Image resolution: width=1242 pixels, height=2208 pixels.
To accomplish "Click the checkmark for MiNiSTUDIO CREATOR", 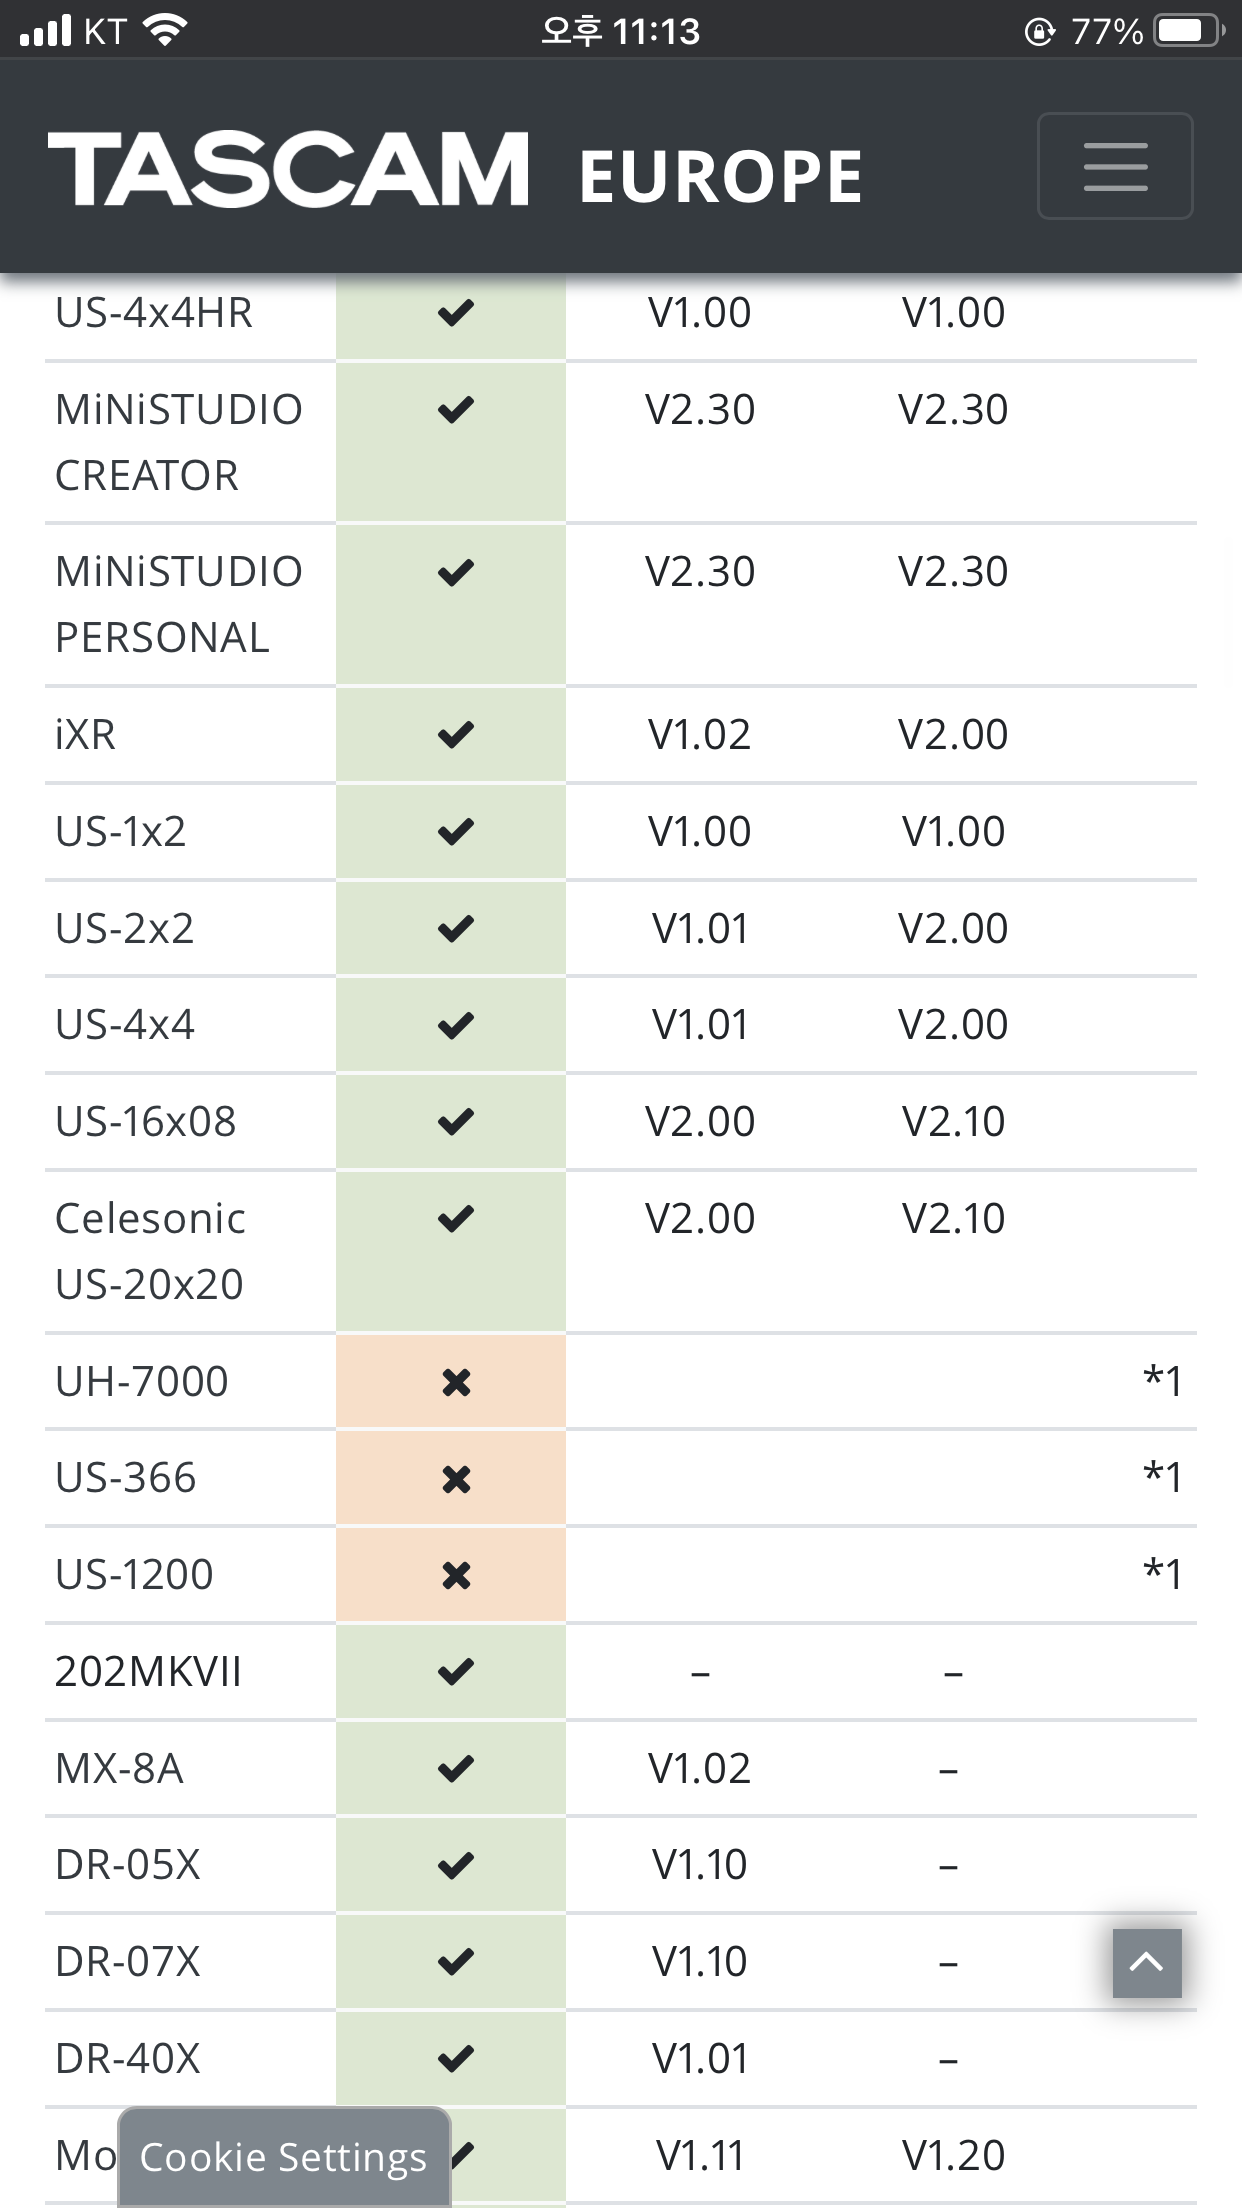I will click(455, 410).
